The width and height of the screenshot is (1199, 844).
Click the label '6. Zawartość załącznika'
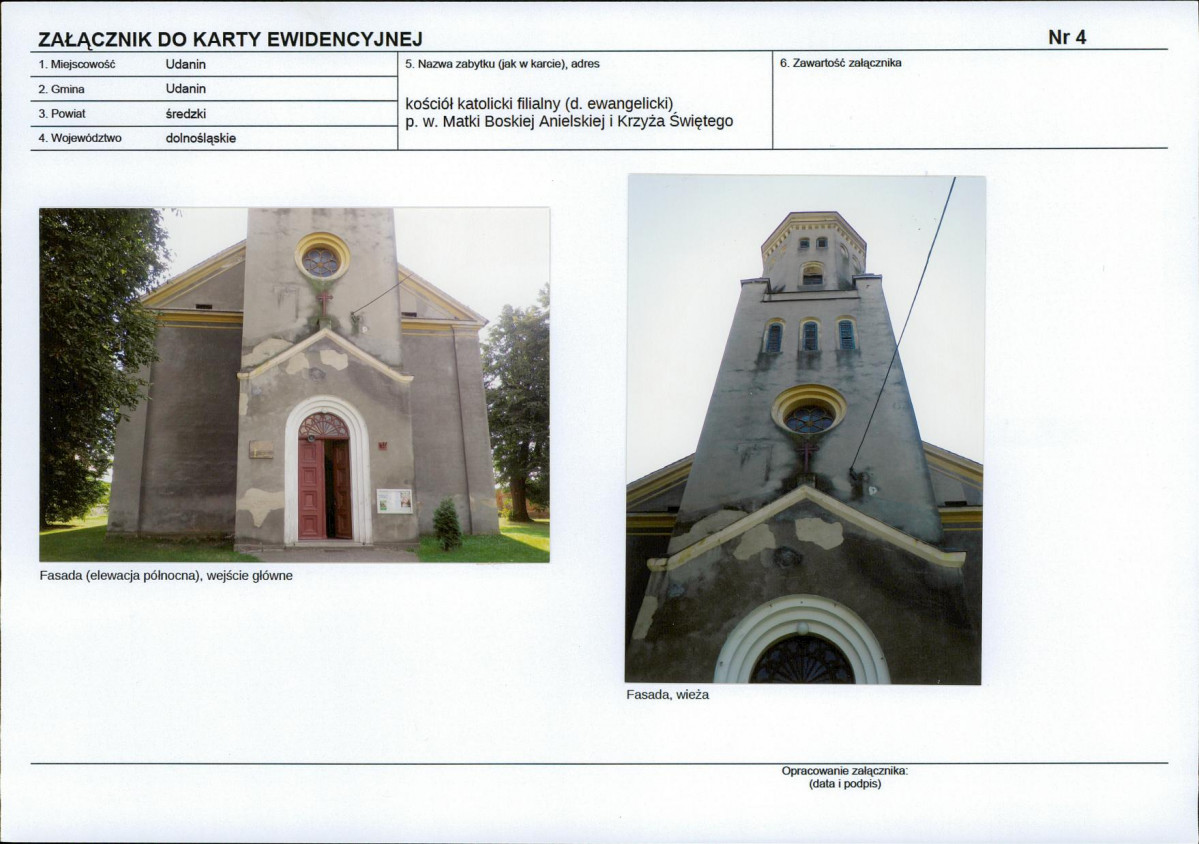(x=840, y=63)
